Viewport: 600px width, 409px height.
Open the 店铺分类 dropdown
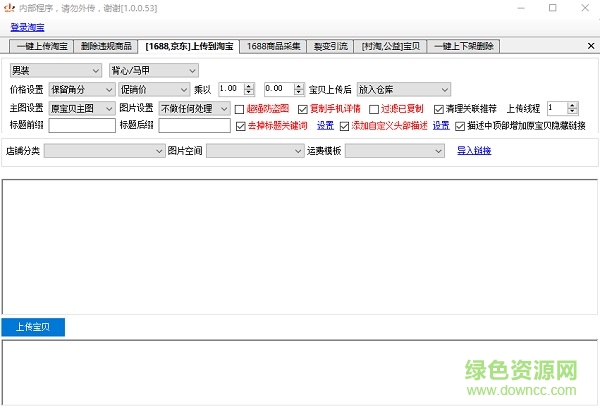pos(104,151)
